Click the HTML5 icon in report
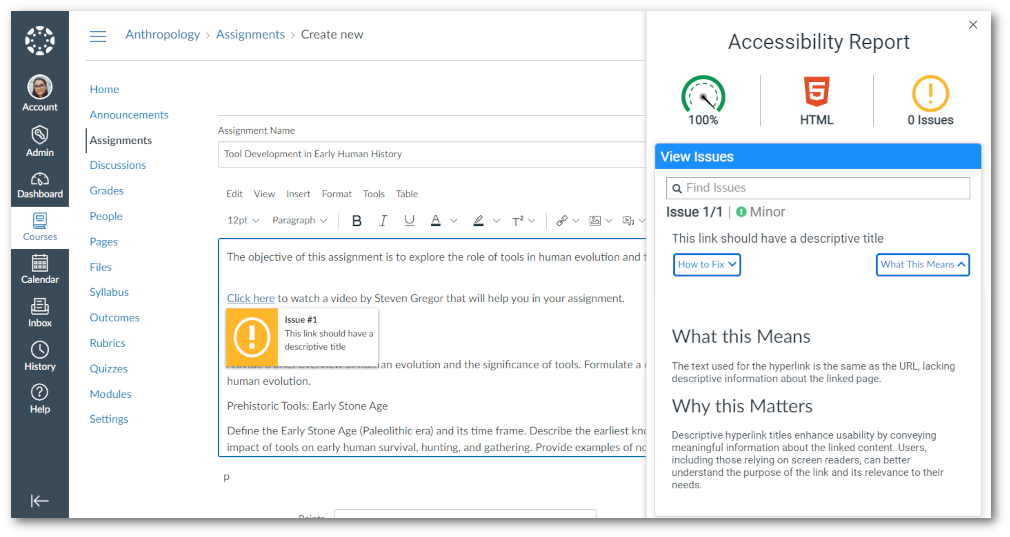Image resolution: width=1010 pixels, height=537 pixels. click(817, 91)
